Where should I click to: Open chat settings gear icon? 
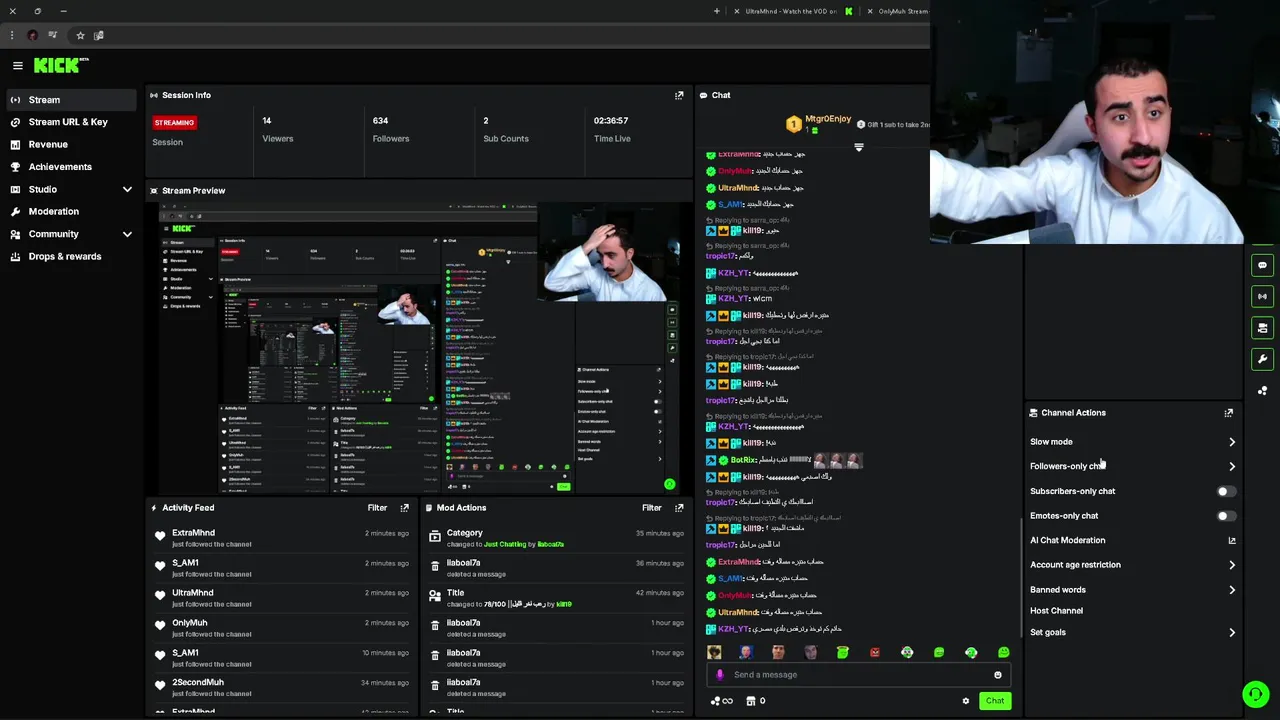(x=966, y=701)
